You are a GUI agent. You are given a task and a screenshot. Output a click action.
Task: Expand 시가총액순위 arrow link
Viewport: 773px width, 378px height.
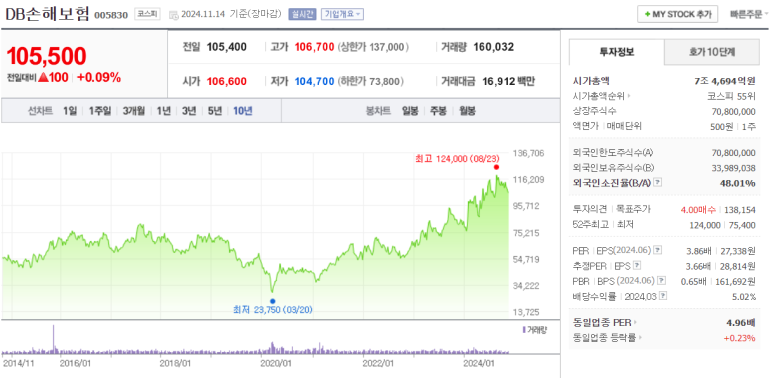(603, 96)
